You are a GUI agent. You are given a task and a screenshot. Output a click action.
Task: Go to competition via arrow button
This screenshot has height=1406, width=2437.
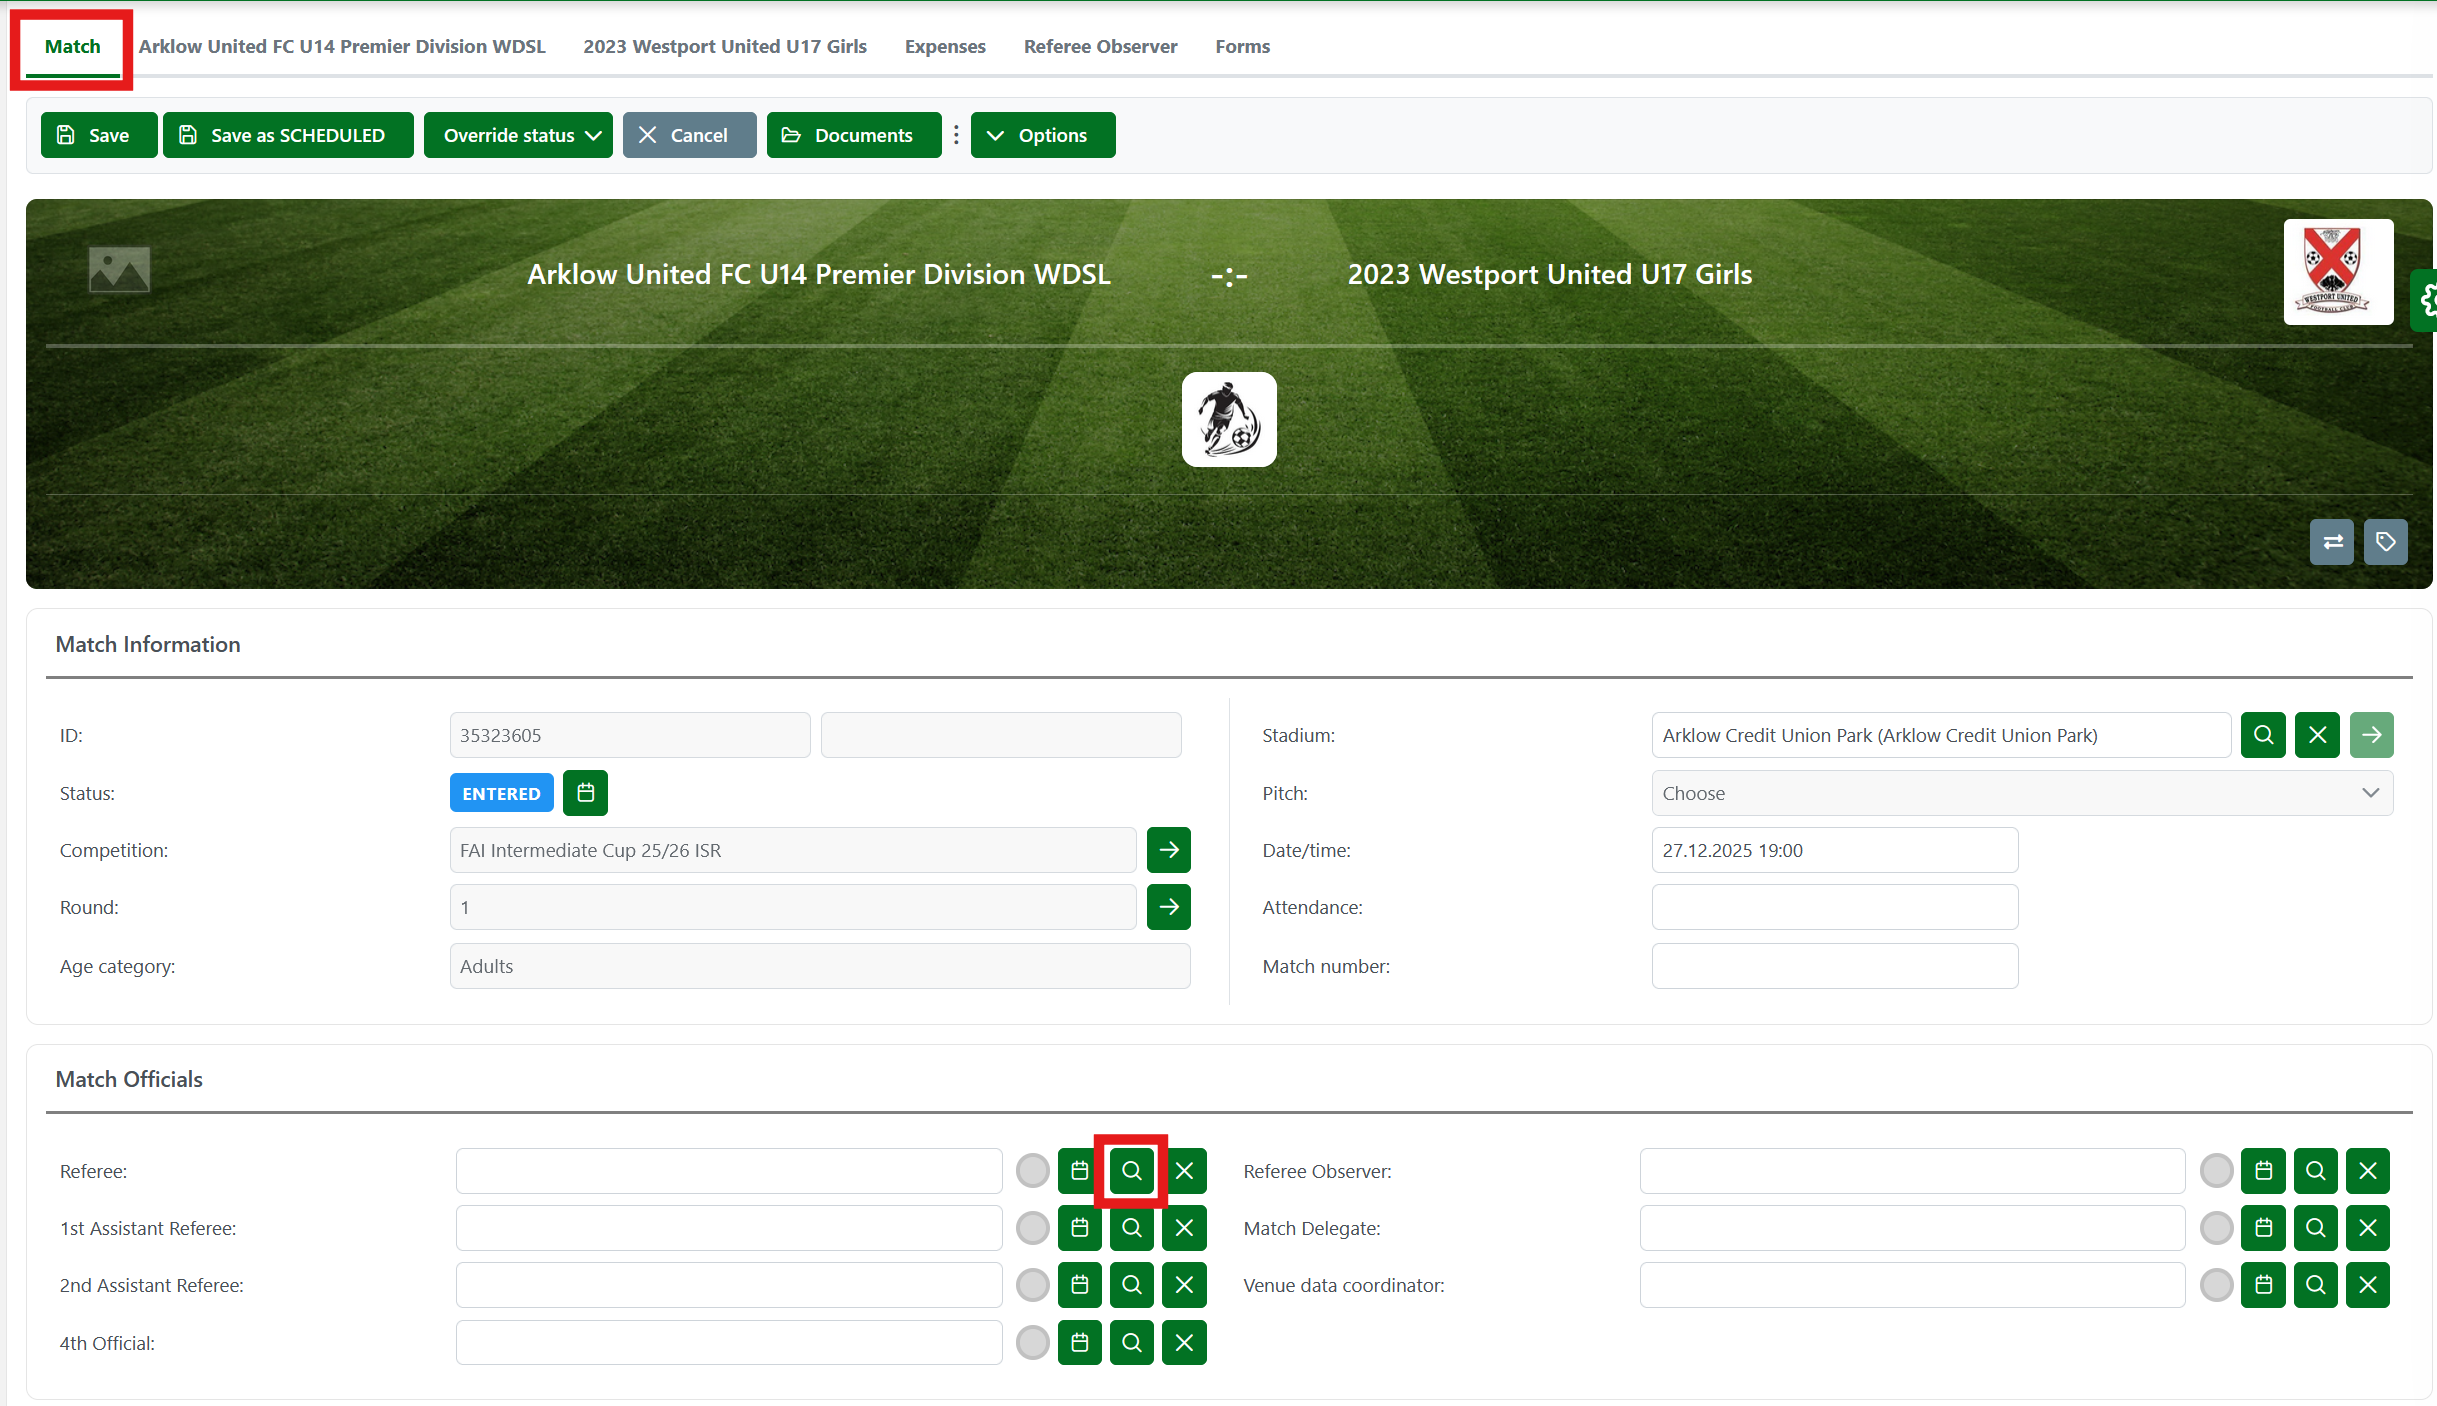tap(1168, 850)
